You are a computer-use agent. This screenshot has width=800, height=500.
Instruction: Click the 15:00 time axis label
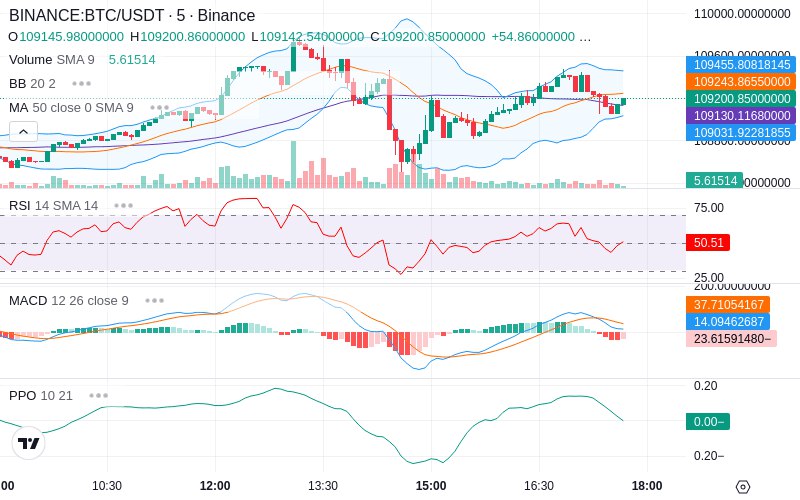click(431, 486)
